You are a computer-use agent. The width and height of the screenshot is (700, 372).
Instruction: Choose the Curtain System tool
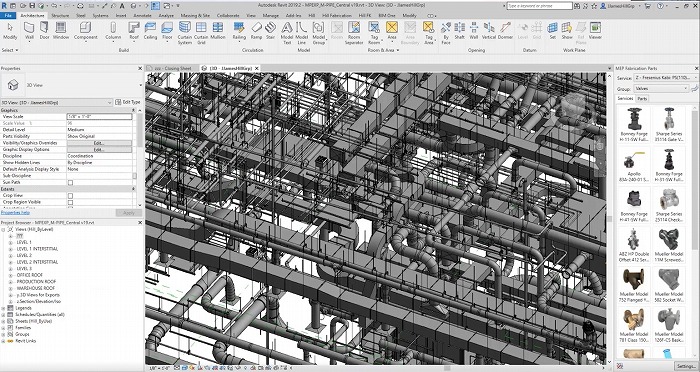(185, 33)
